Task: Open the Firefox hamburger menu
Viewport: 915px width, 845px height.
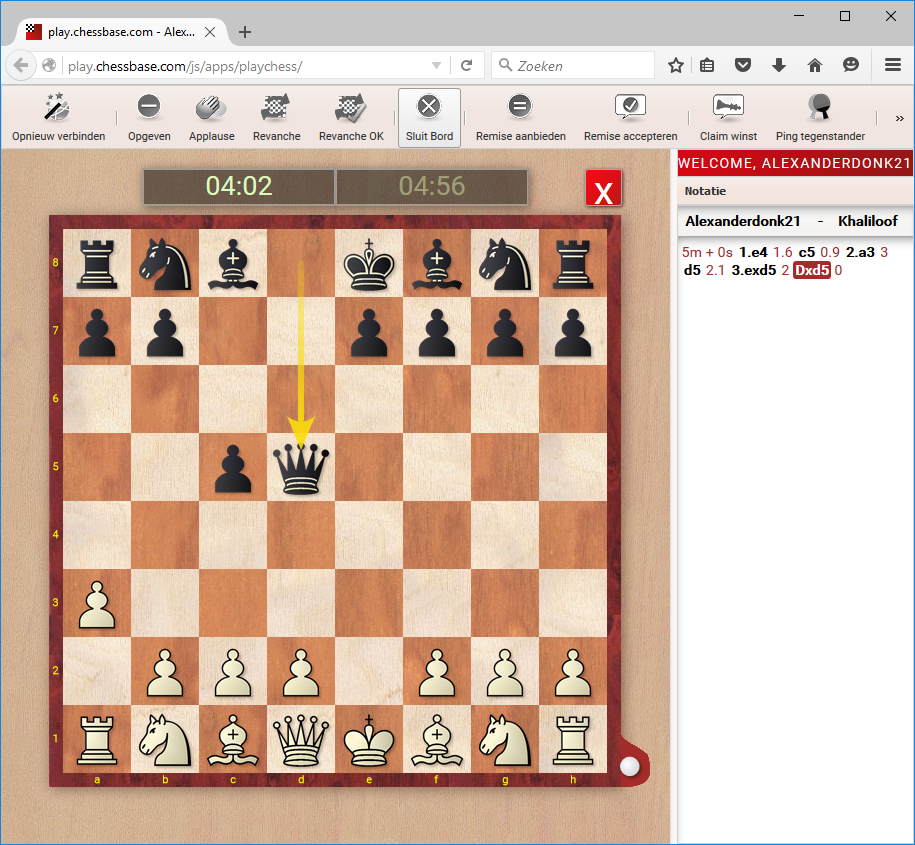Action: point(893,65)
